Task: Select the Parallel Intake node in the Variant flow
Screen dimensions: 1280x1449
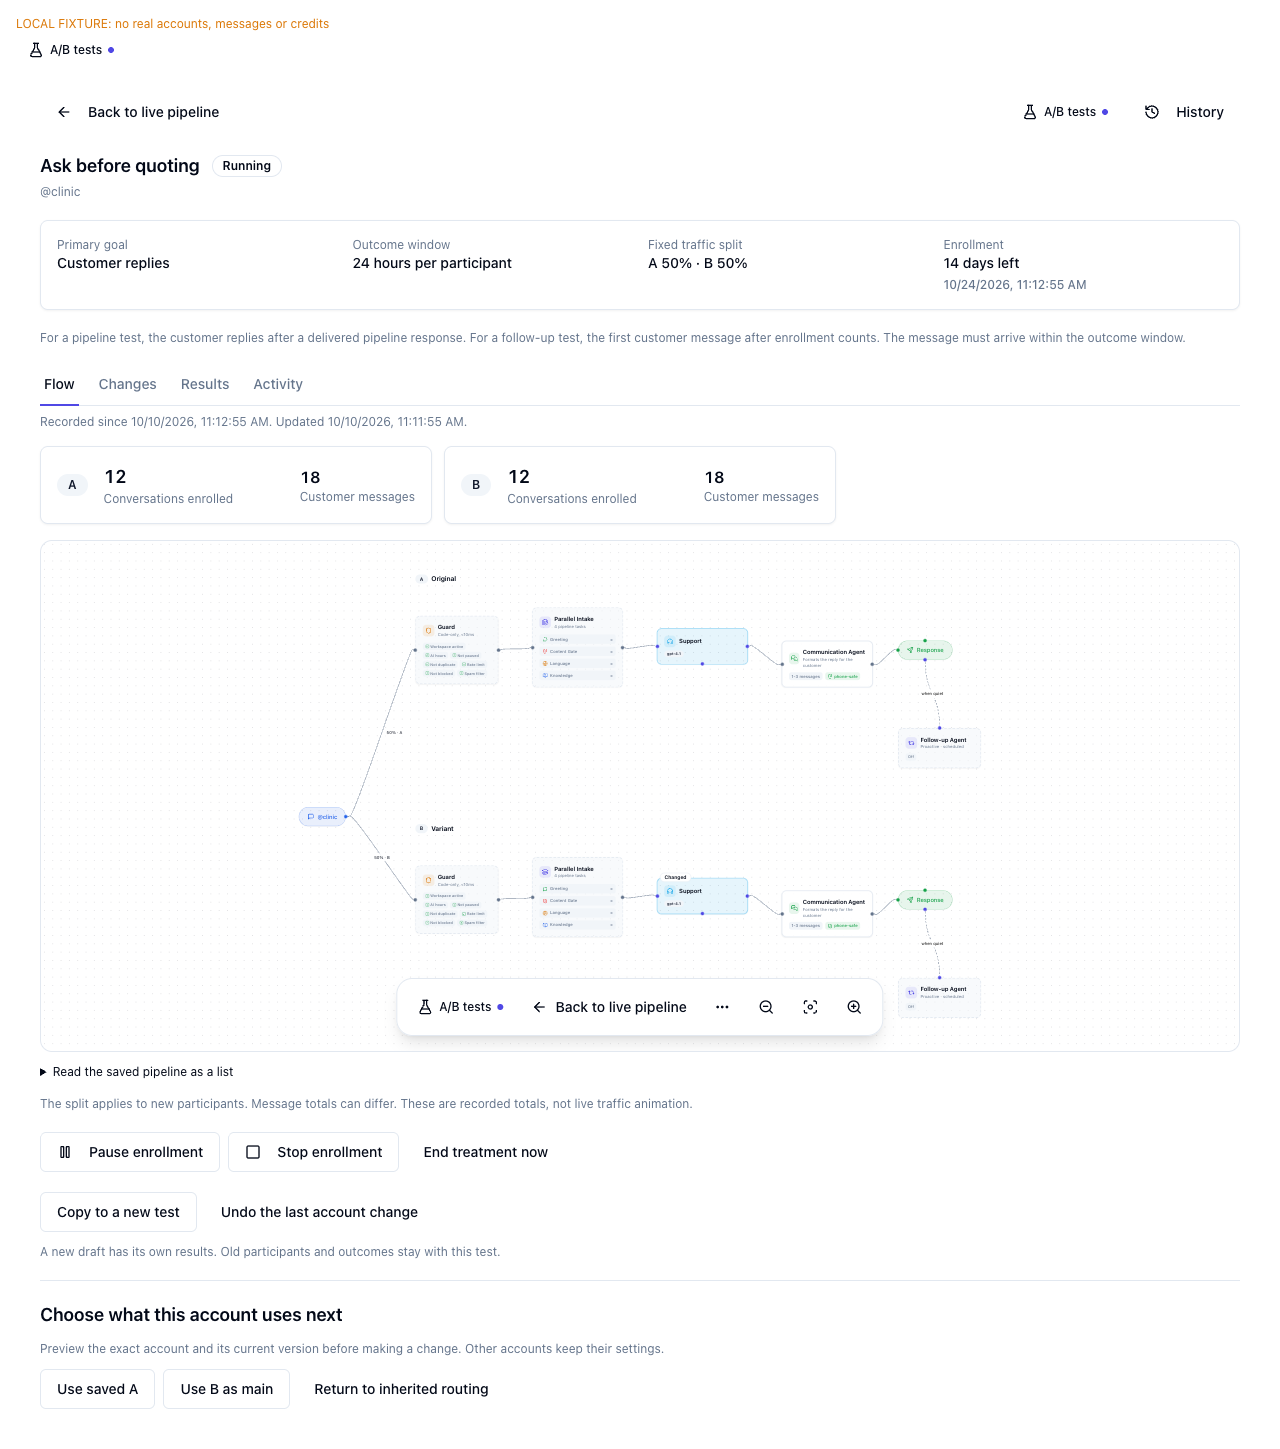Action: [x=578, y=897]
